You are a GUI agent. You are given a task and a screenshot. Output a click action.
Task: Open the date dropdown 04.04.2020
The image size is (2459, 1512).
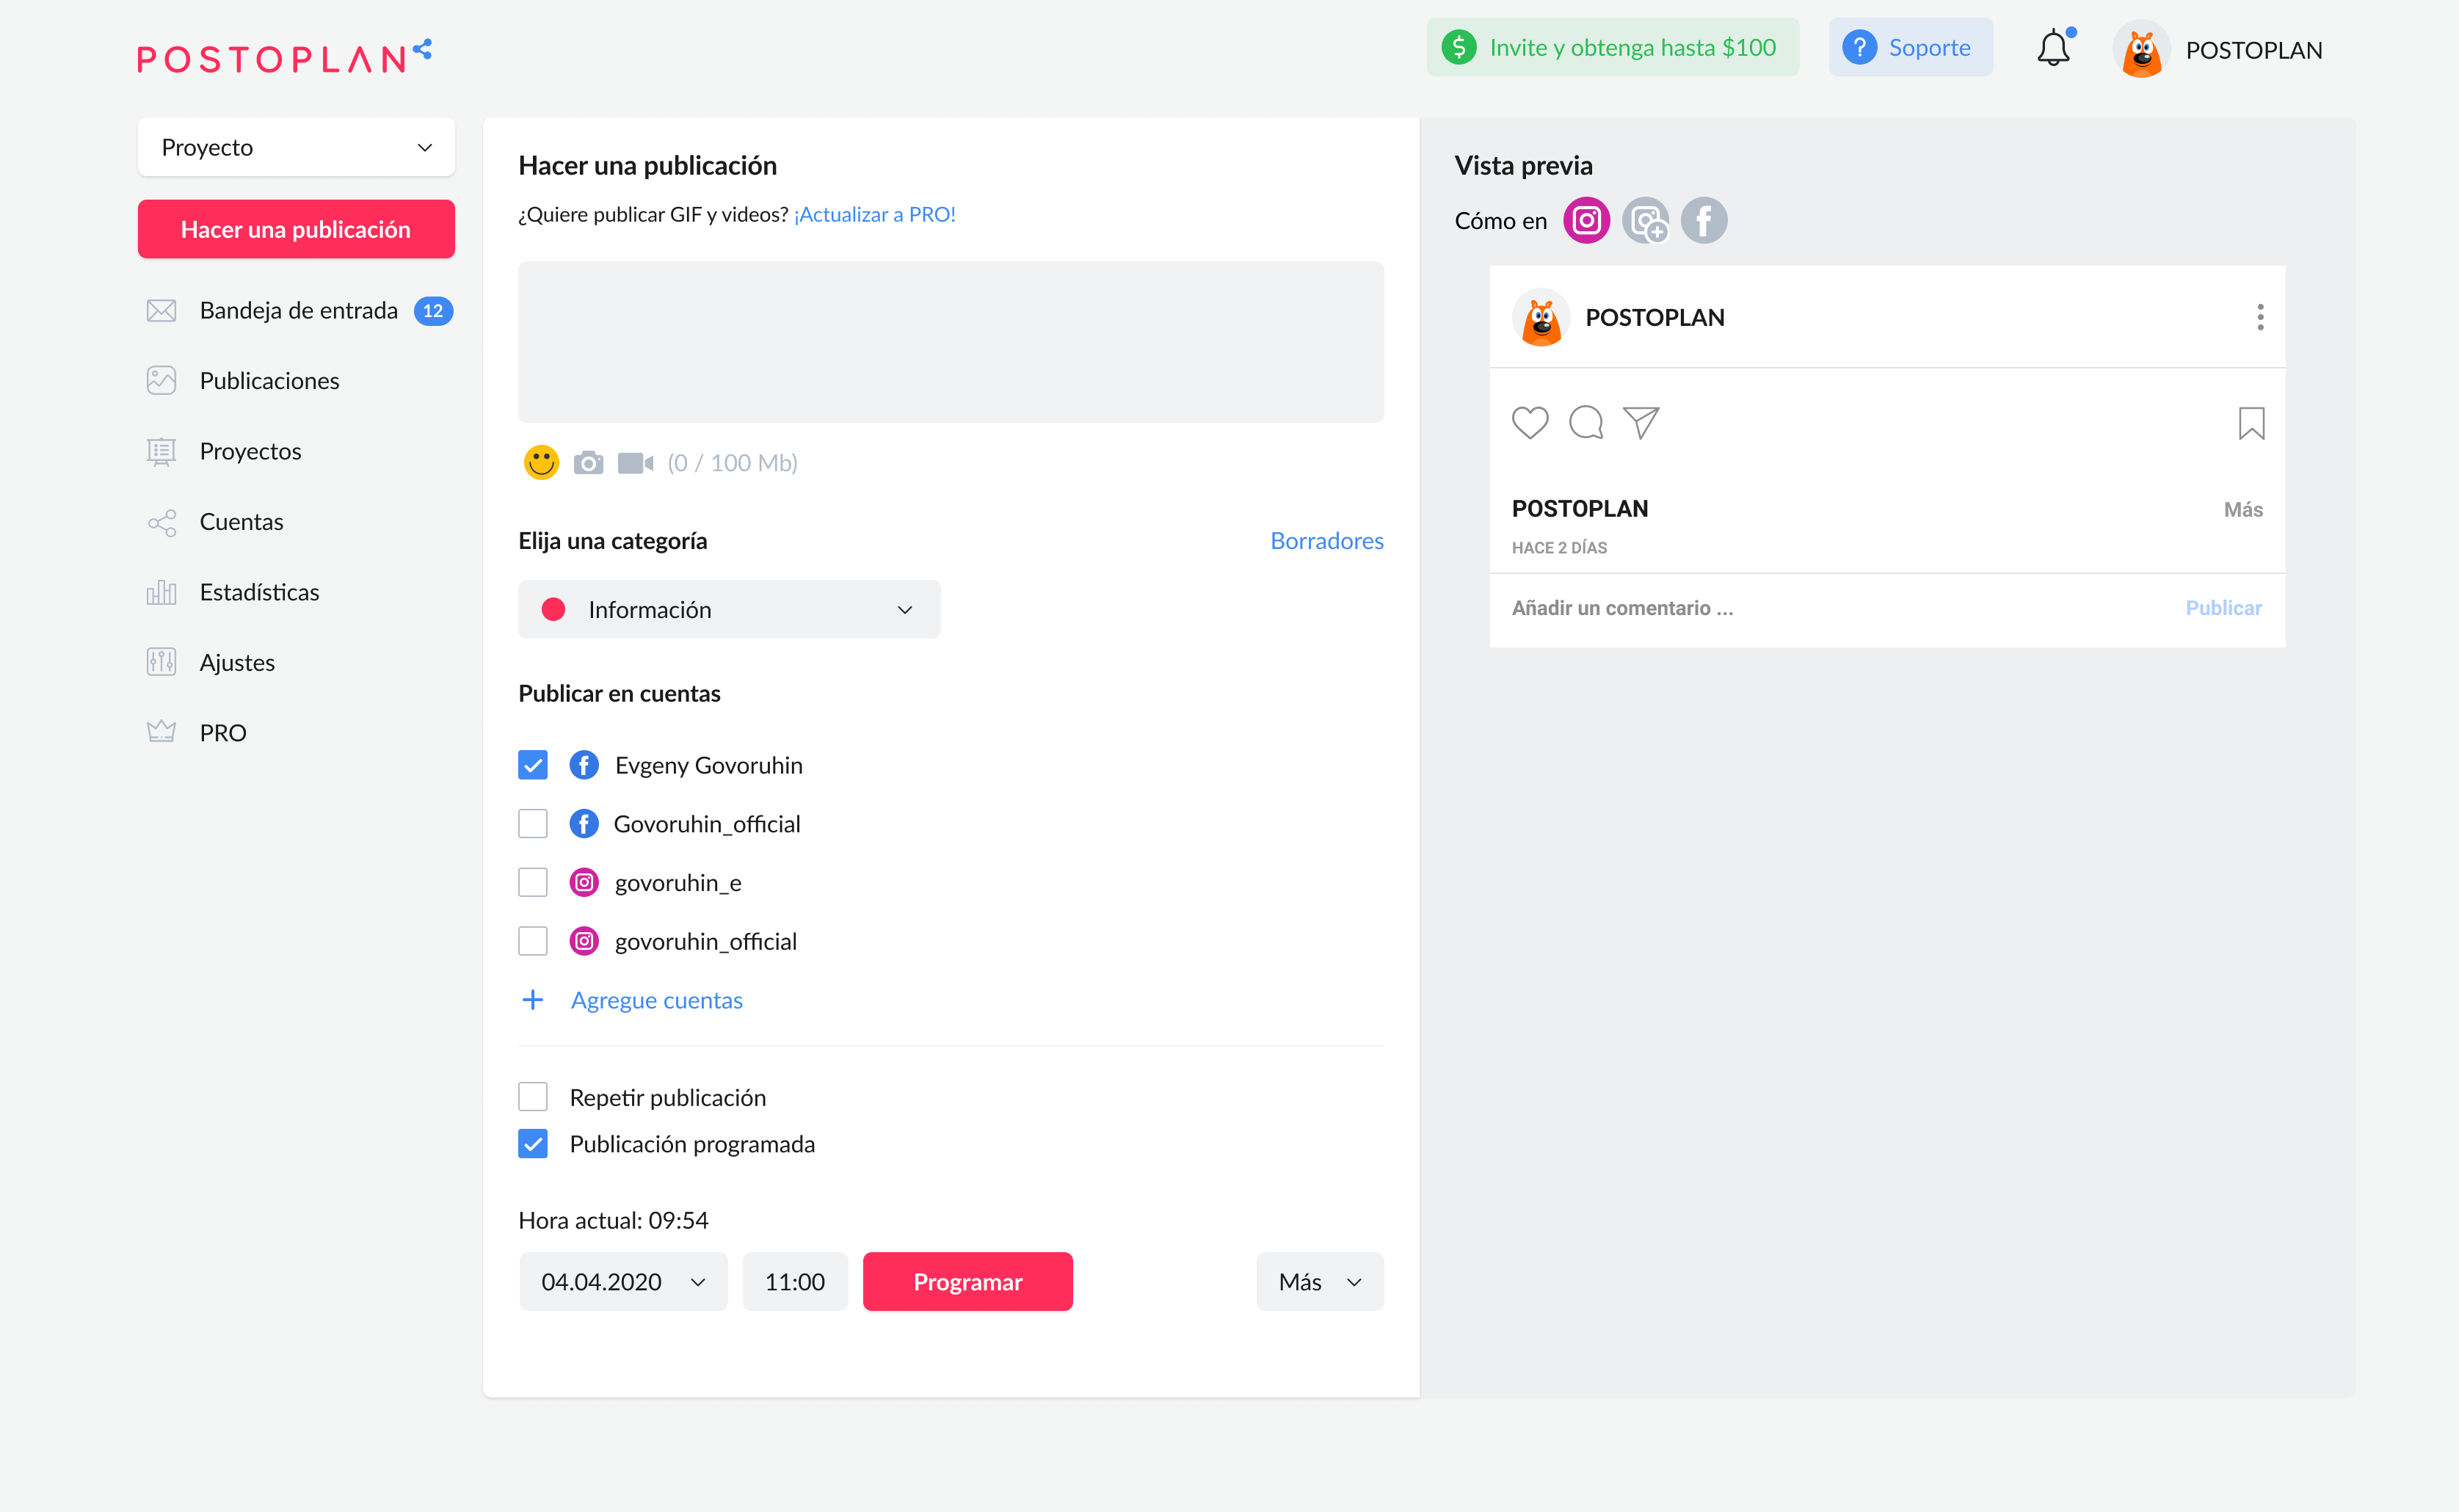(x=623, y=1281)
